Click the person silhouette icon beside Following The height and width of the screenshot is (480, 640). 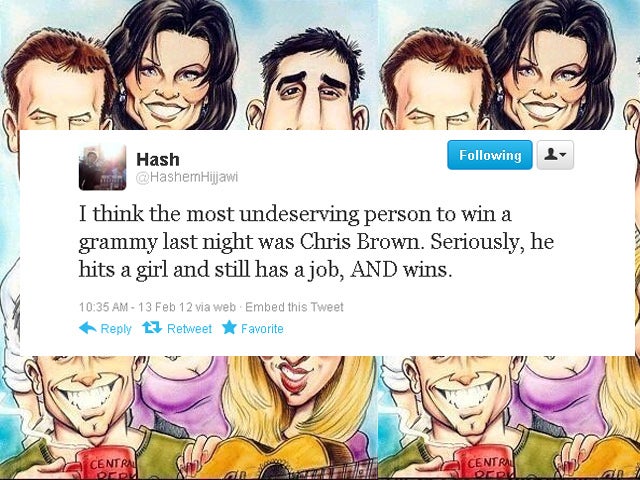coord(551,154)
